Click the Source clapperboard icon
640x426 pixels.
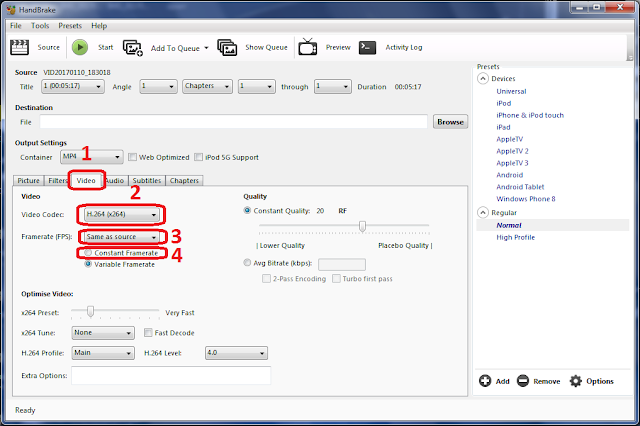(19, 47)
